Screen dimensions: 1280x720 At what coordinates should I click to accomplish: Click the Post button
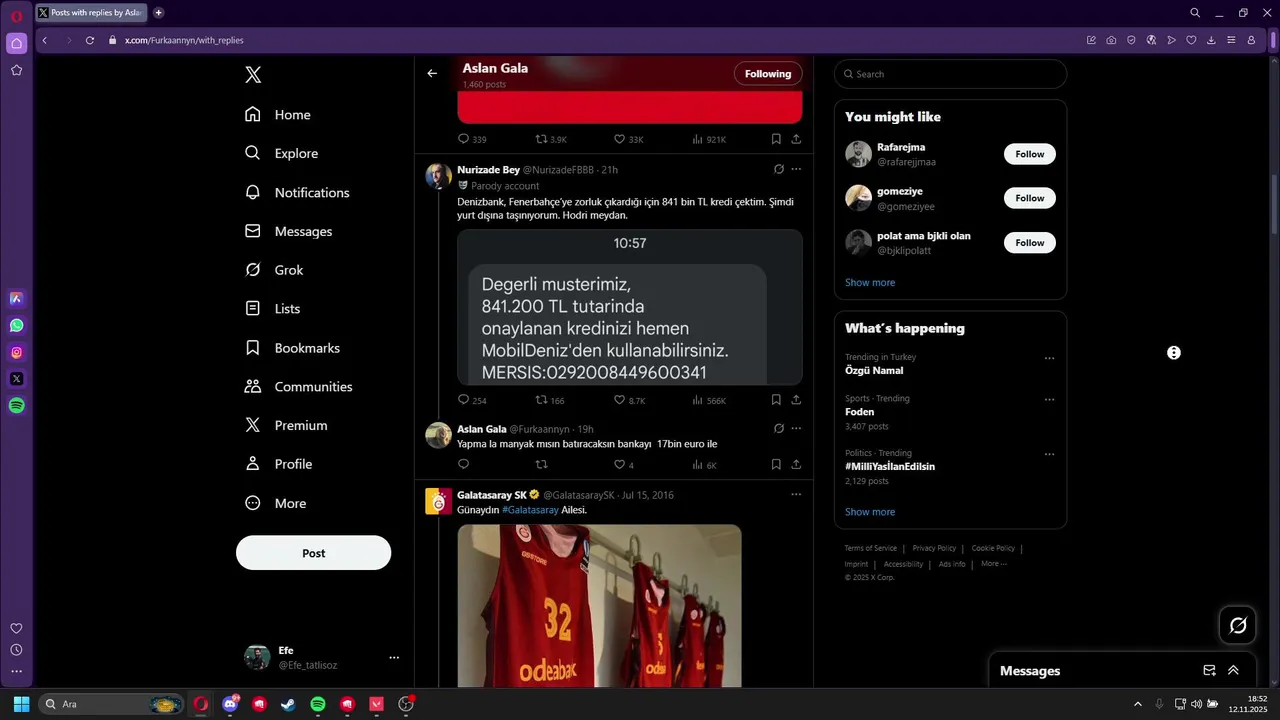tap(313, 553)
